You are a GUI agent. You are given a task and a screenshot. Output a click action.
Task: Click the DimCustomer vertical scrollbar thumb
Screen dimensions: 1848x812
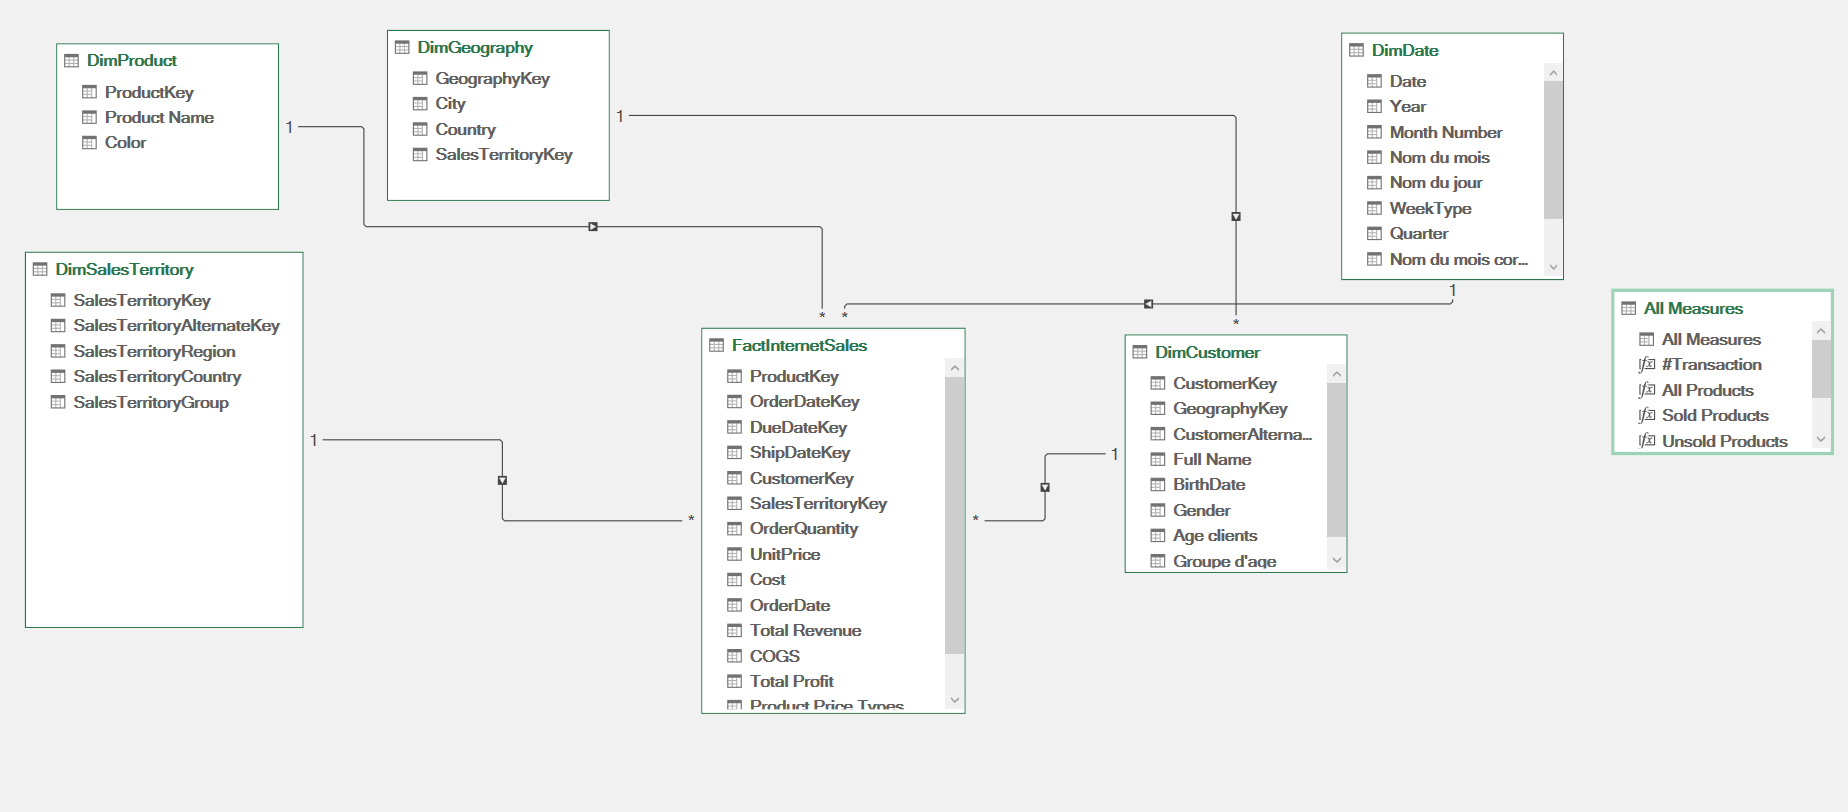click(x=1336, y=460)
